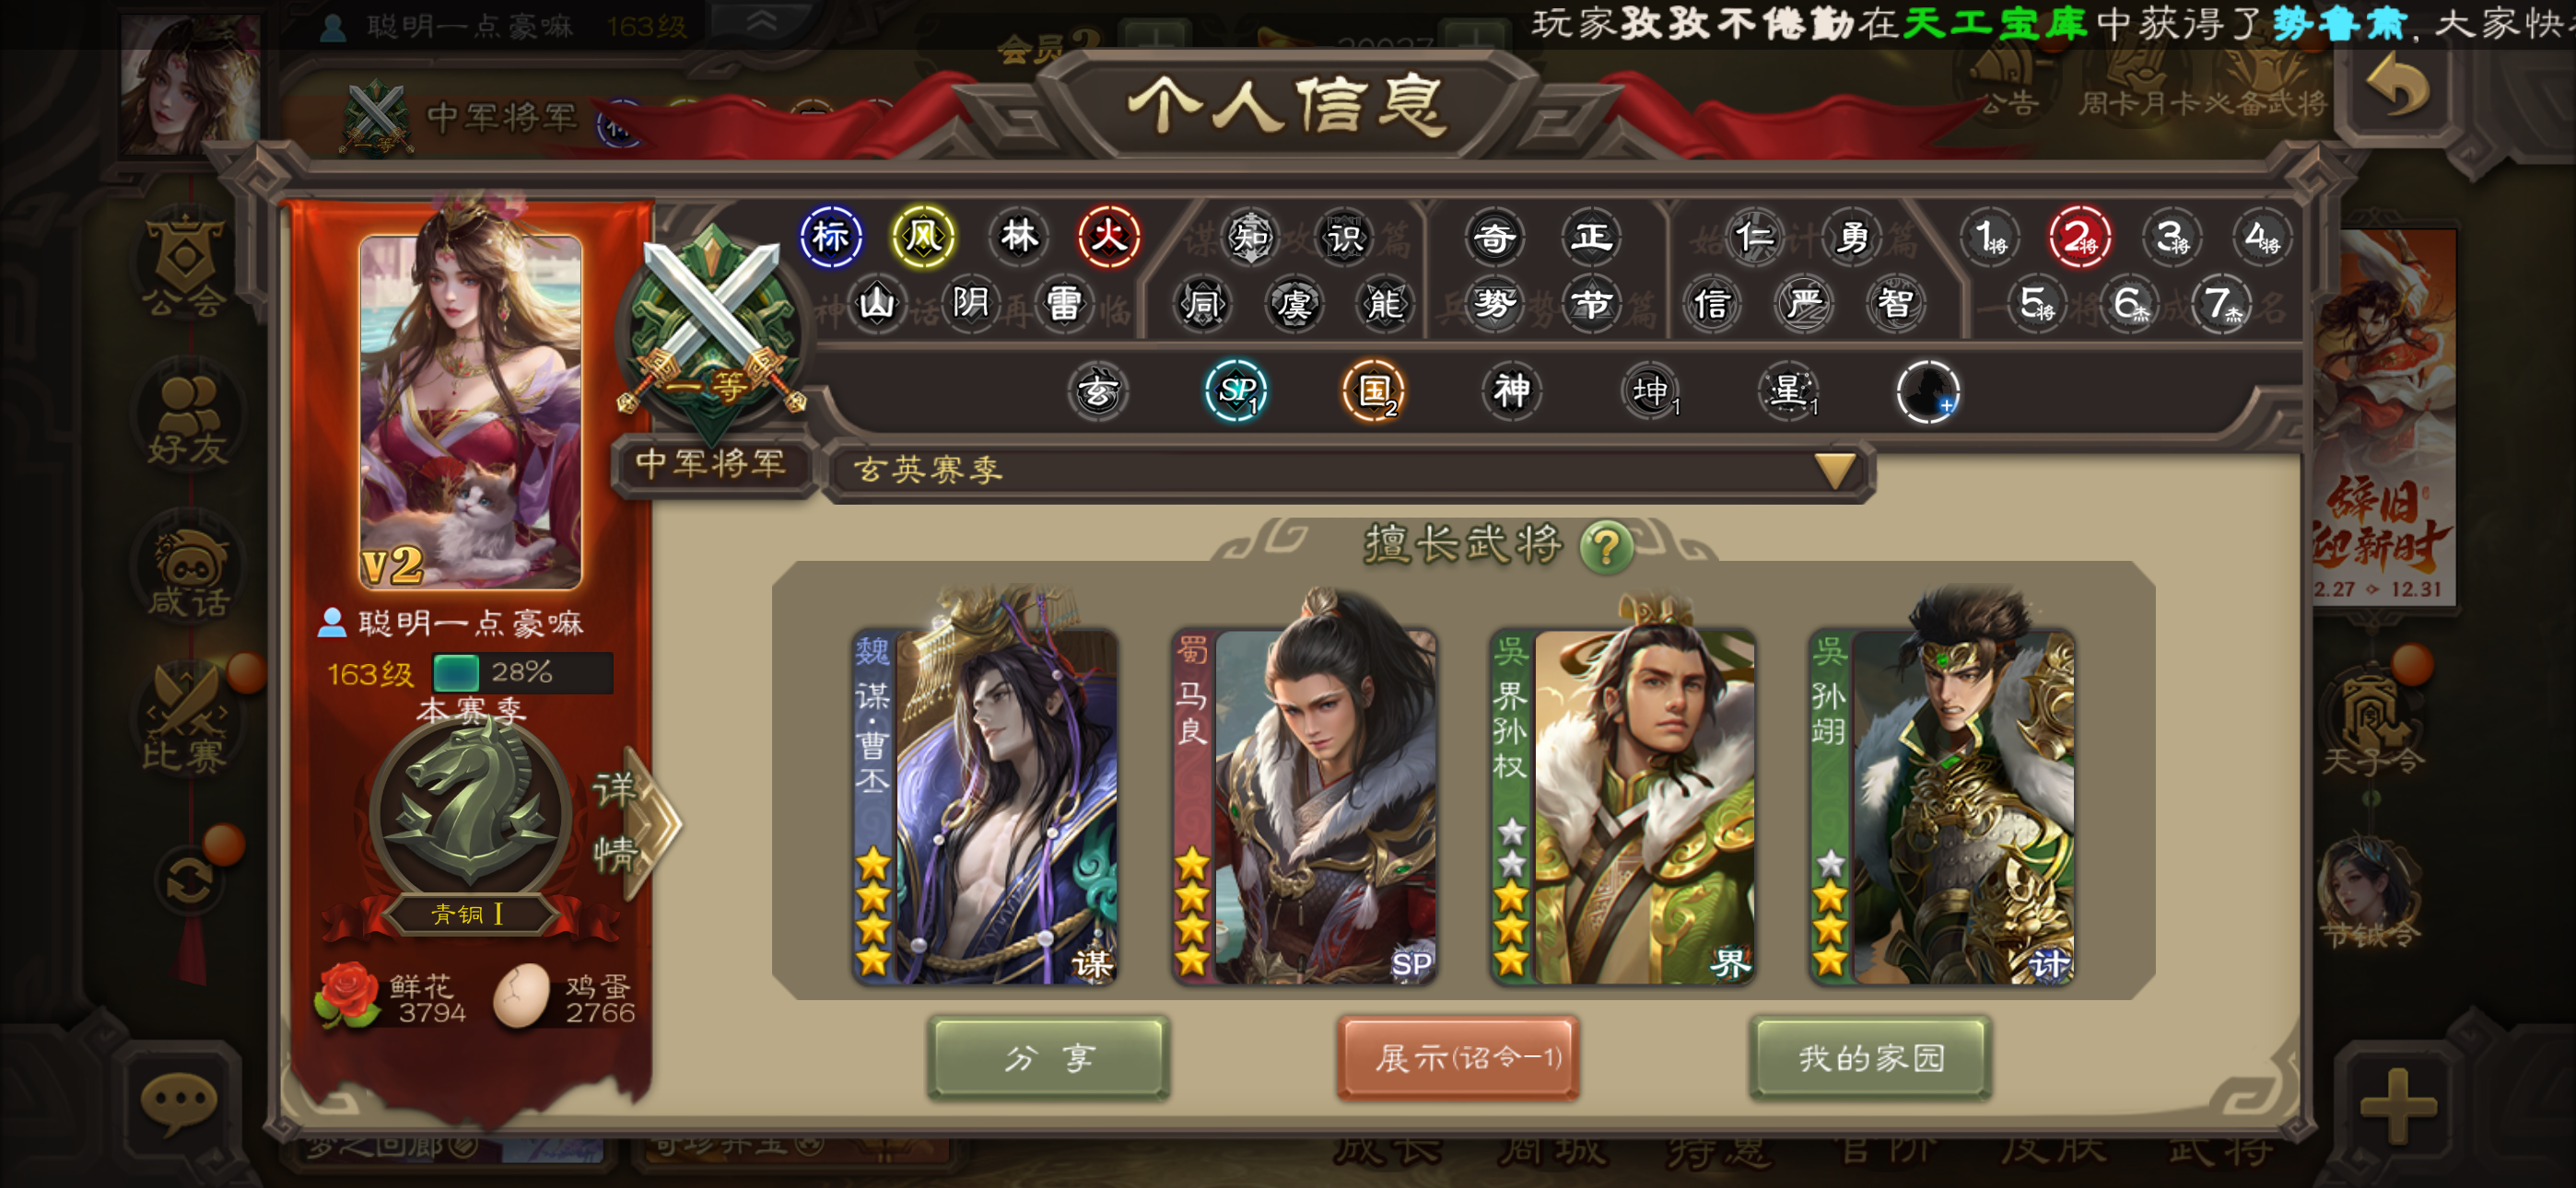Expand the 详情 details arrow
2576x1188 pixels.
point(633,822)
